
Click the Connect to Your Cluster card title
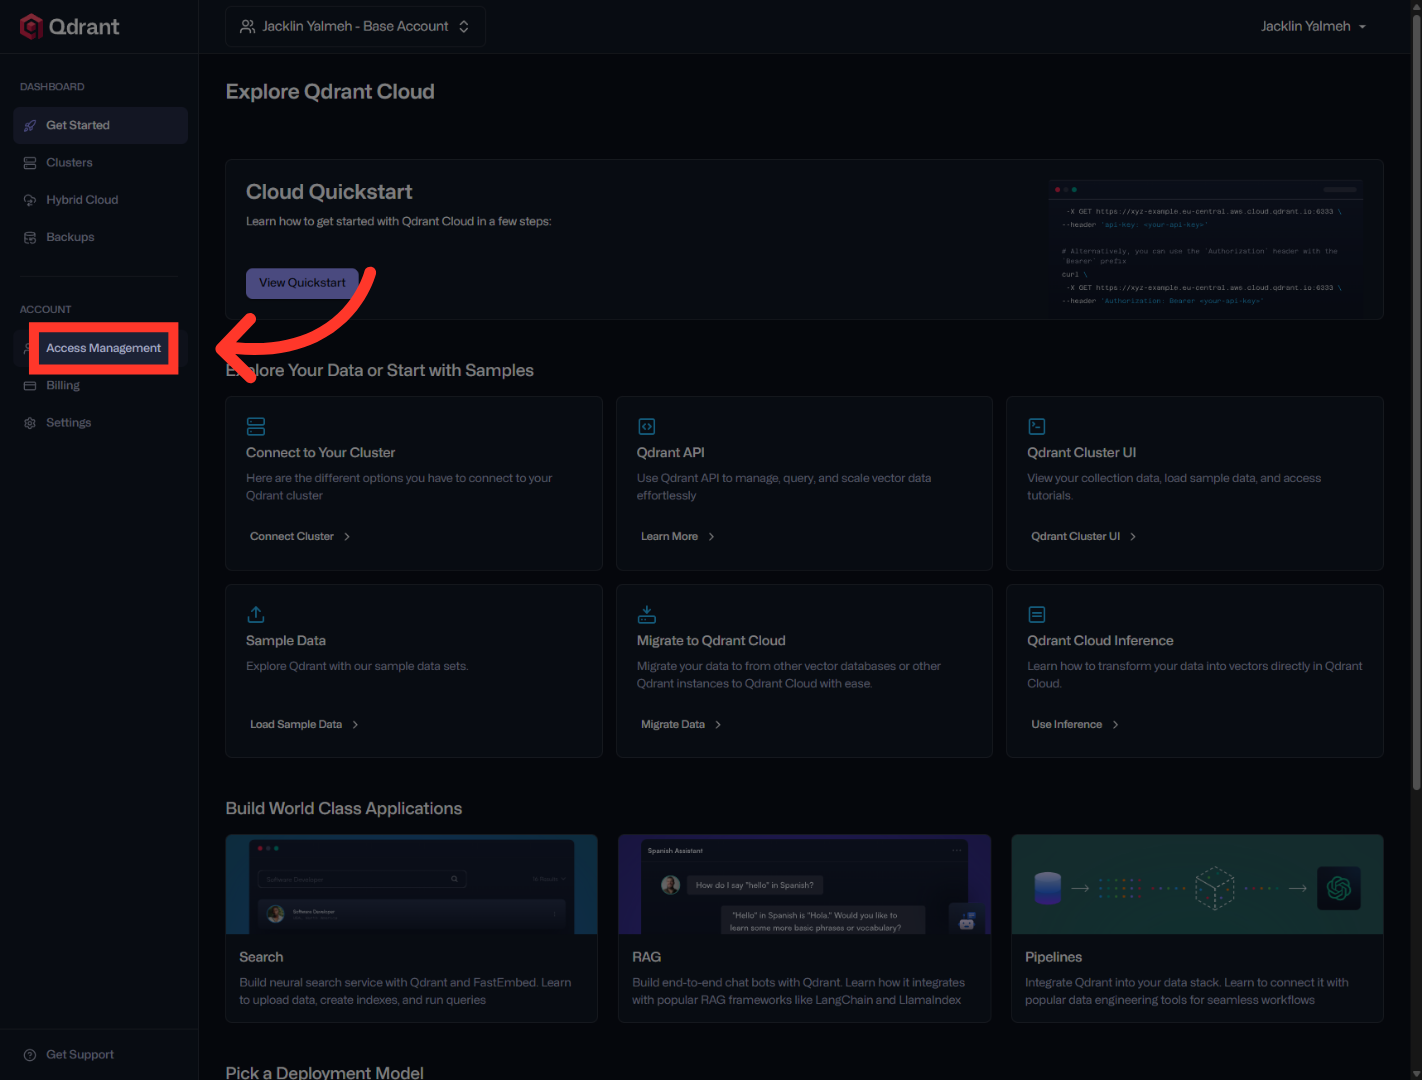tap(320, 453)
